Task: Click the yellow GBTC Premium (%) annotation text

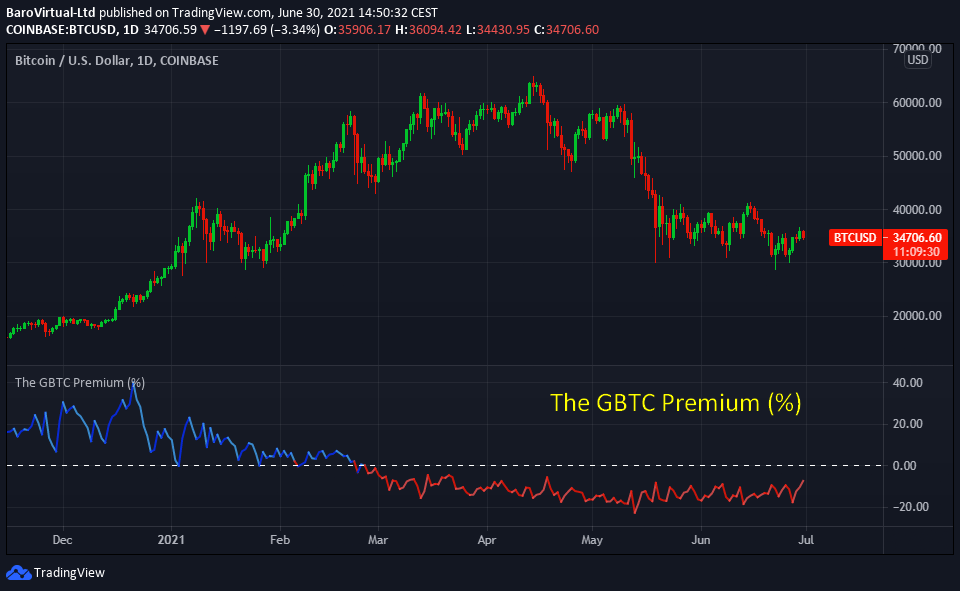Action: point(676,402)
